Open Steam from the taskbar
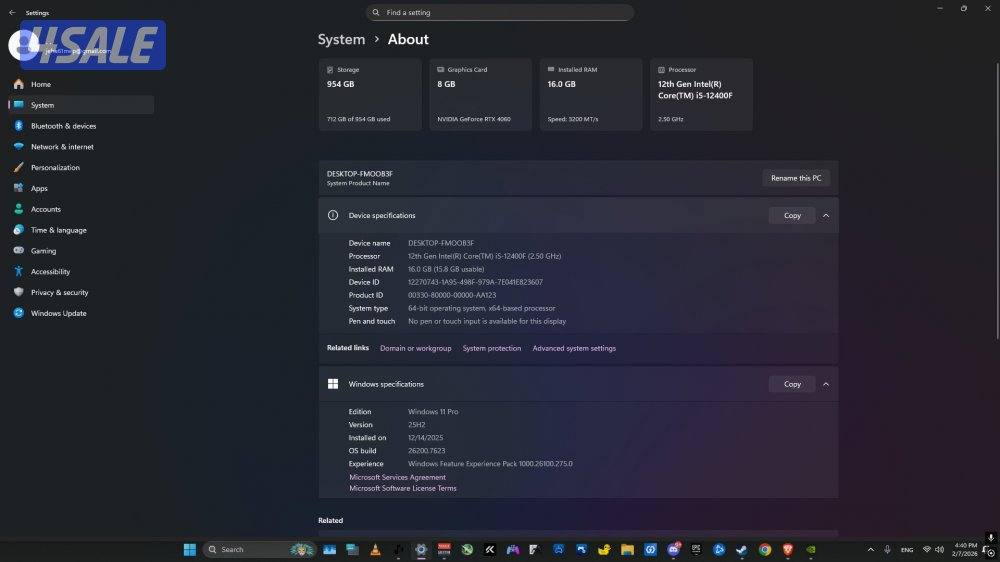Viewport: 1000px width, 562px height. point(742,550)
